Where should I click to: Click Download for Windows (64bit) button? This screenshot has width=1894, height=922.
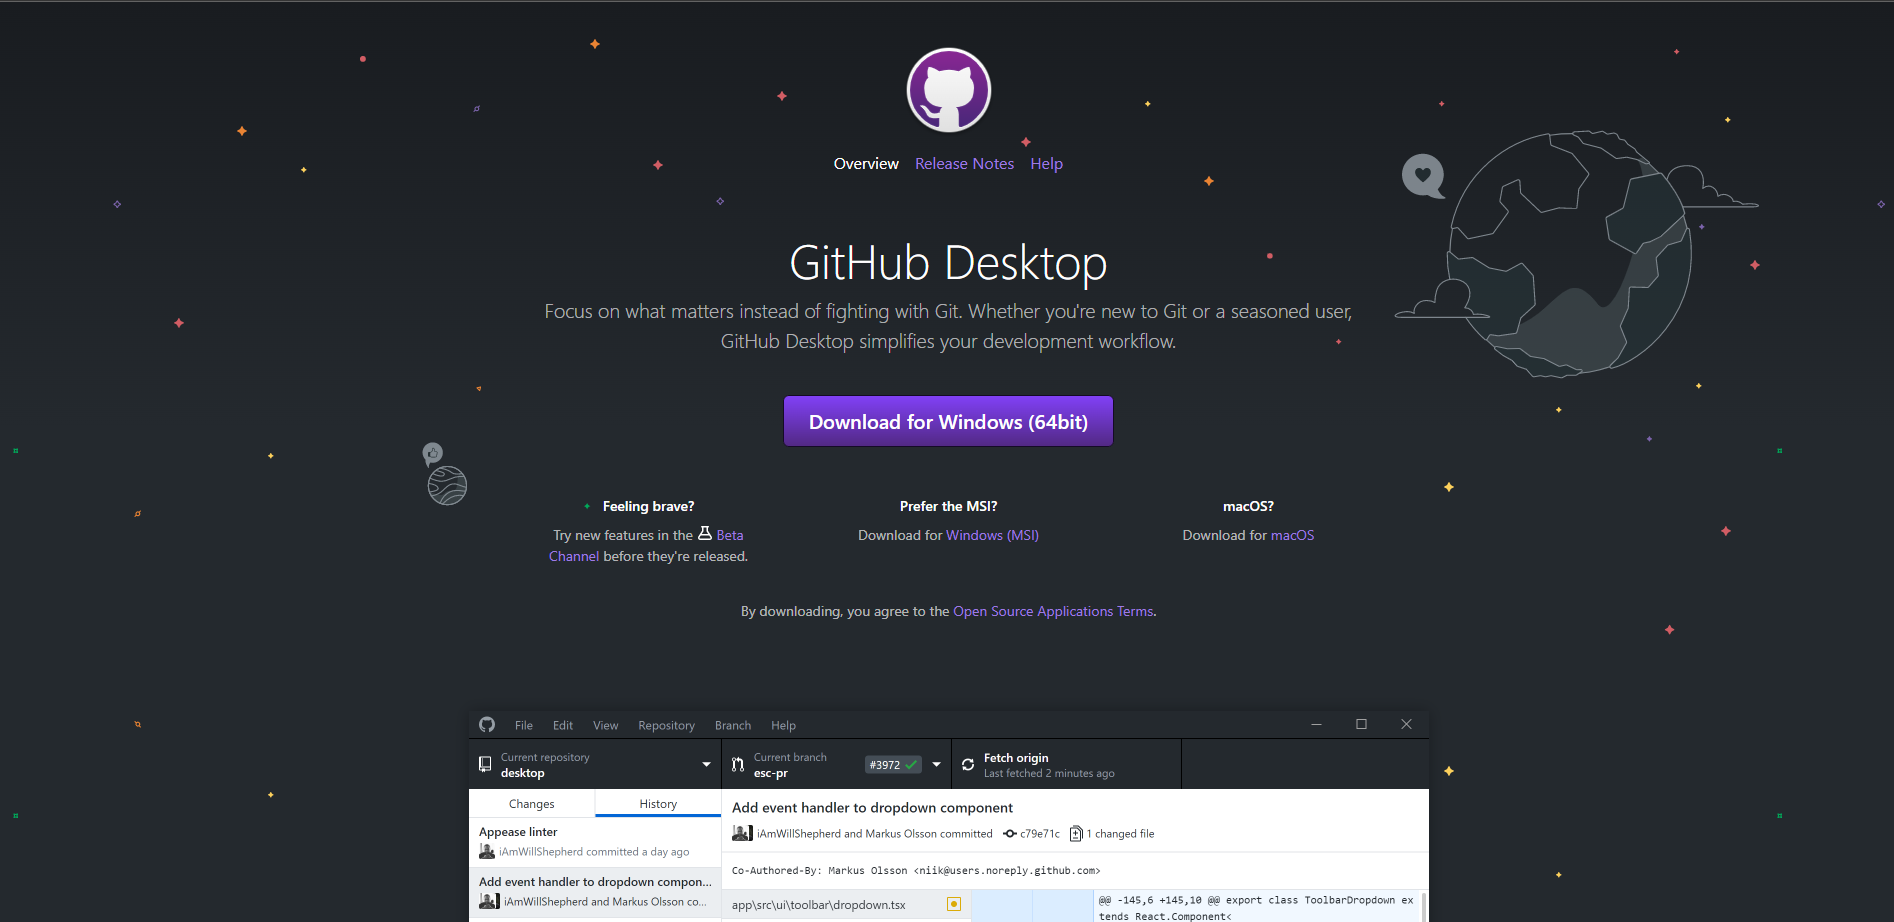coord(948,421)
